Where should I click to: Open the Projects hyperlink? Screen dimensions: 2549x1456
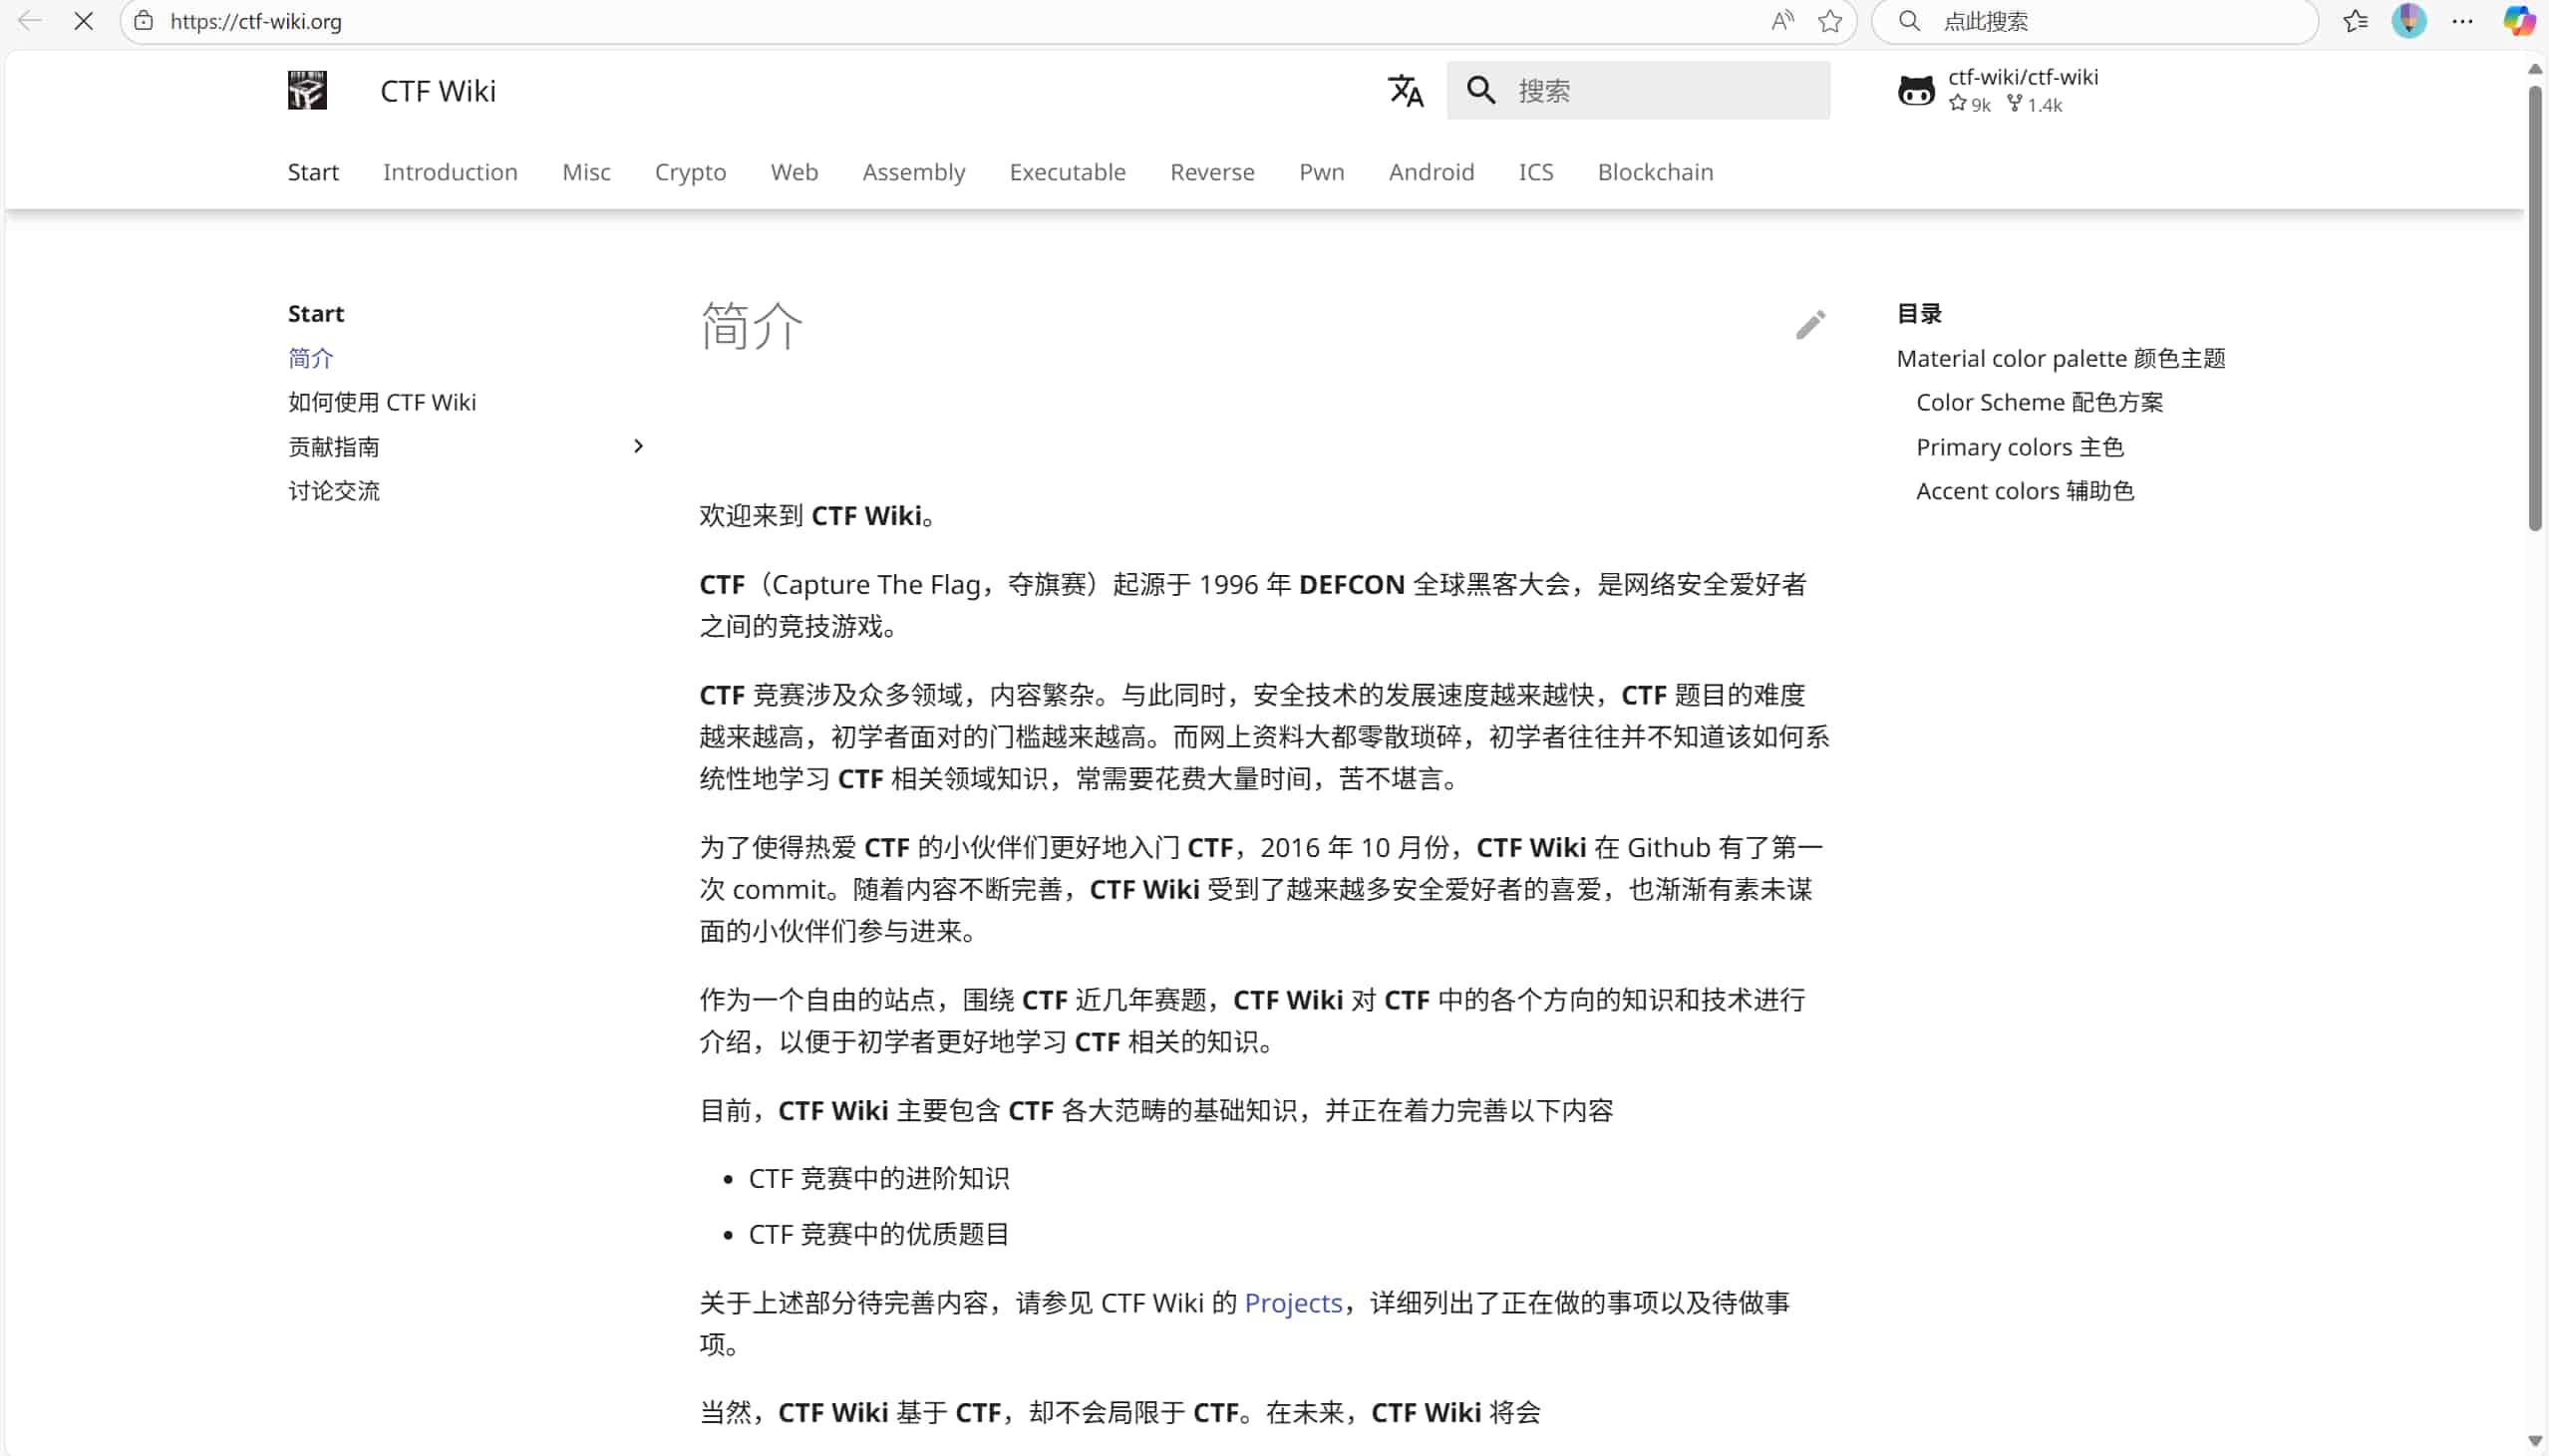tap(1293, 1303)
